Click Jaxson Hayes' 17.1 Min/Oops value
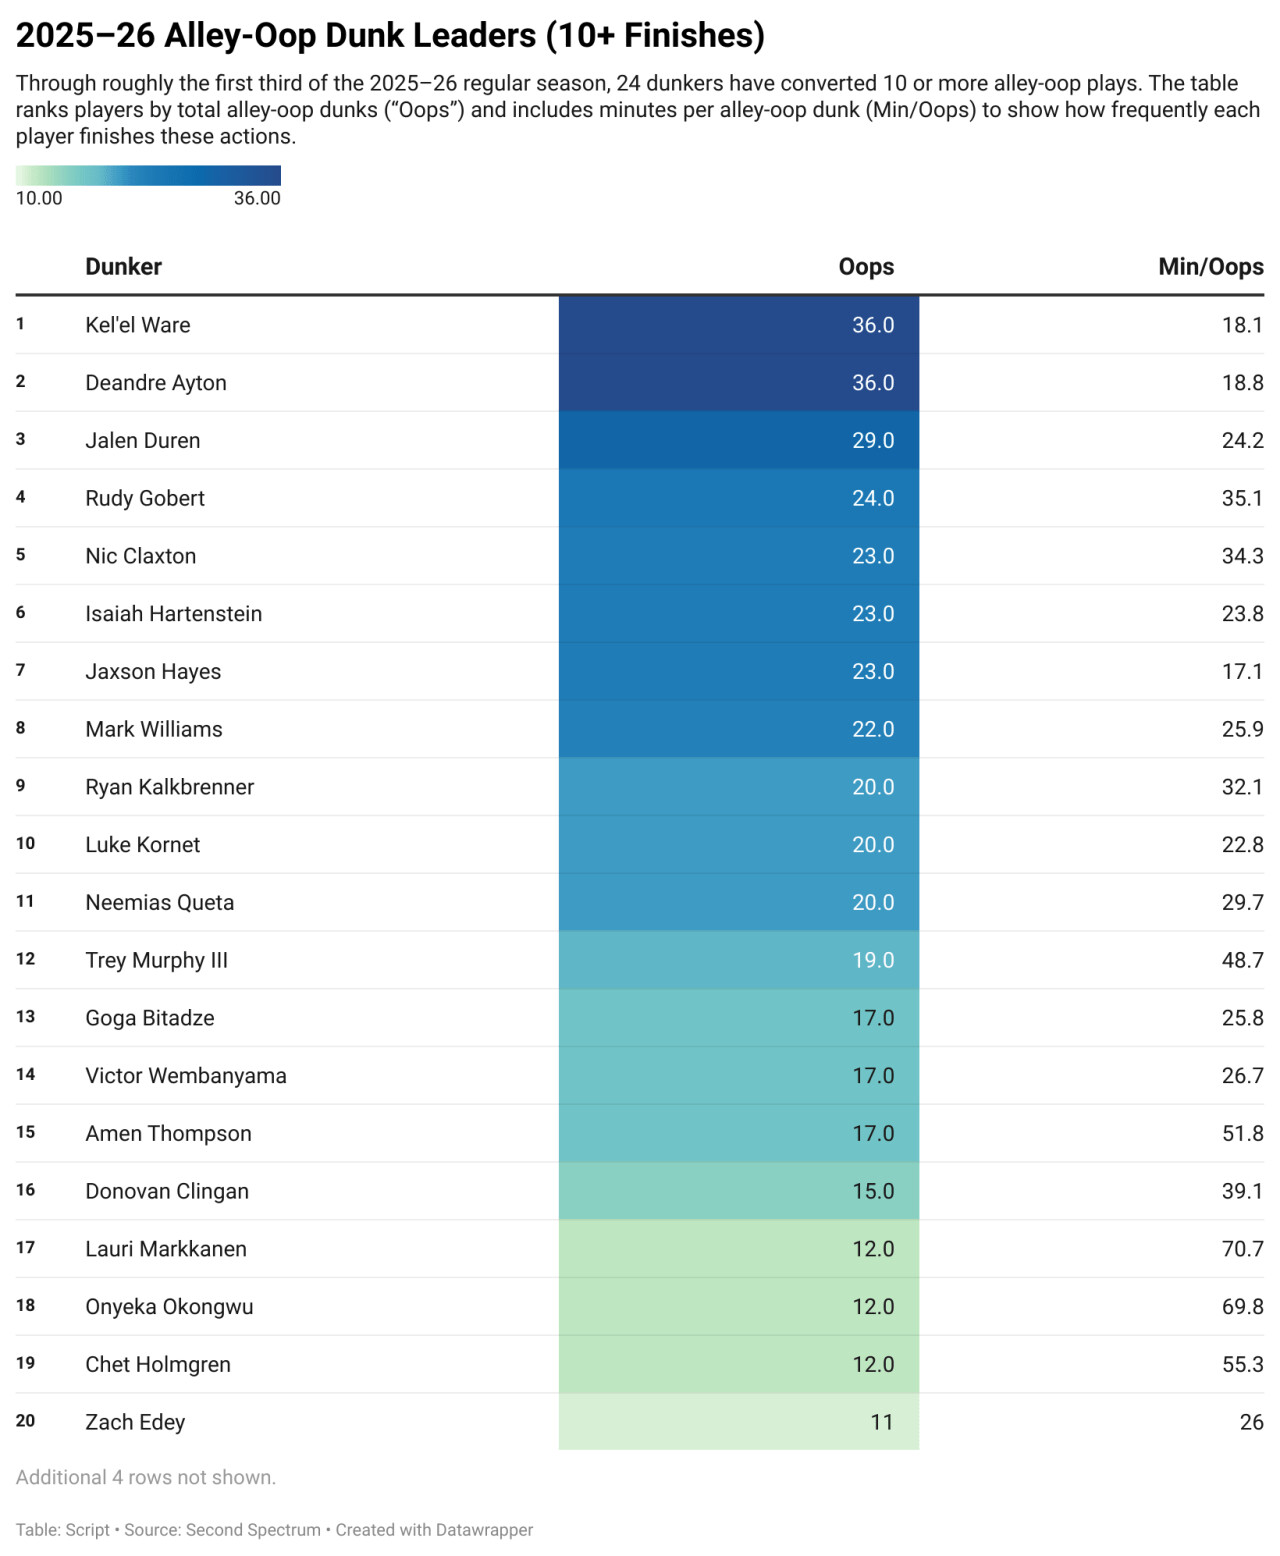1280x1556 pixels. pos(1242,672)
